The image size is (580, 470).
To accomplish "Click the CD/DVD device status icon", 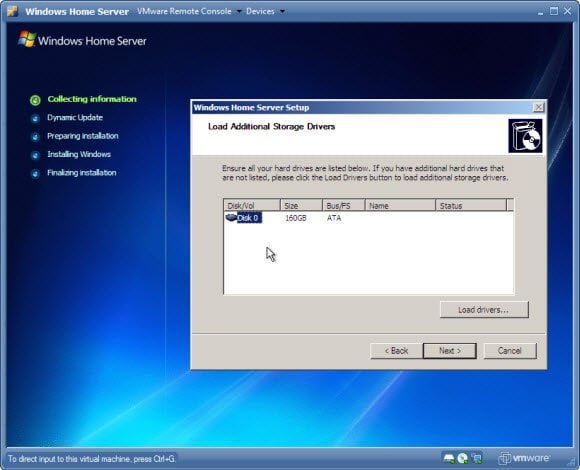I will (x=463, y=459).
